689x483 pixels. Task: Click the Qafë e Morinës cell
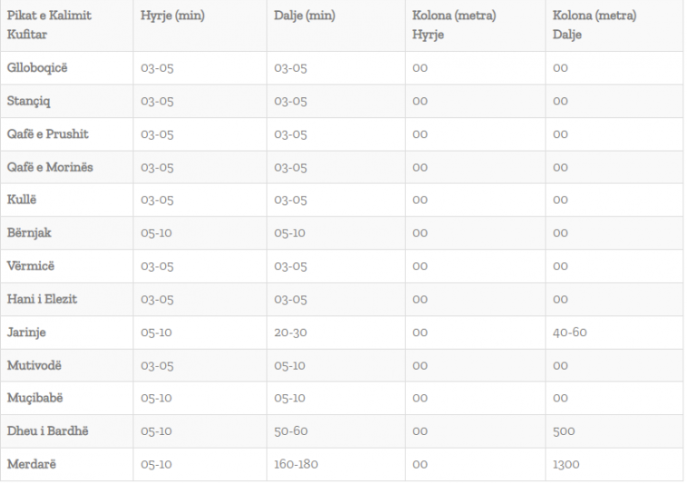(x=50, y=167)
